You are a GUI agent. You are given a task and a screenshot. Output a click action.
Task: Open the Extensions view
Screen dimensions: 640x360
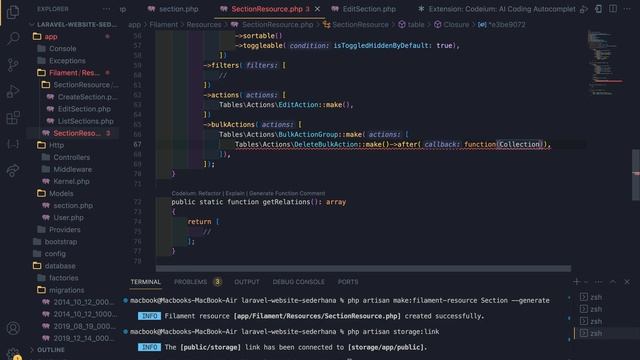(x=13, y=118)
